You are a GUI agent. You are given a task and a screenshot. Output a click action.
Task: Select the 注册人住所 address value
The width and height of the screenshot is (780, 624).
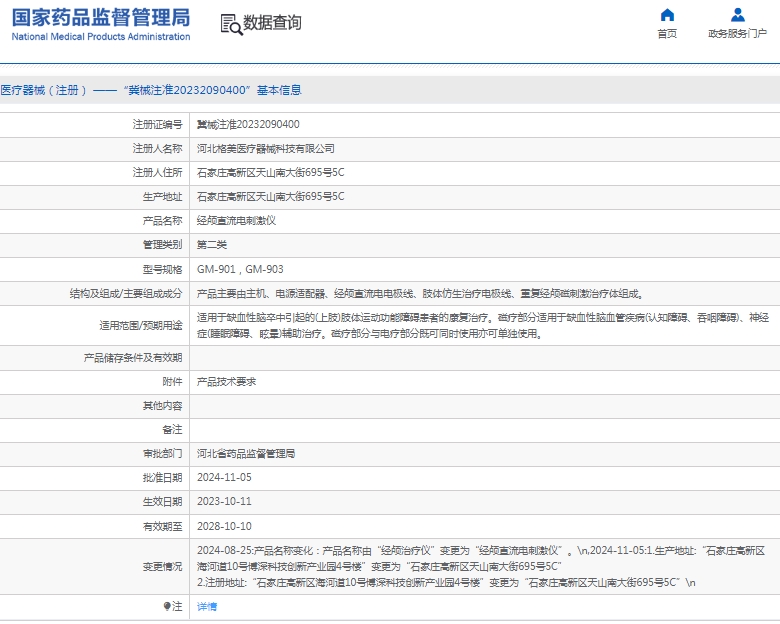click(271, 172)
